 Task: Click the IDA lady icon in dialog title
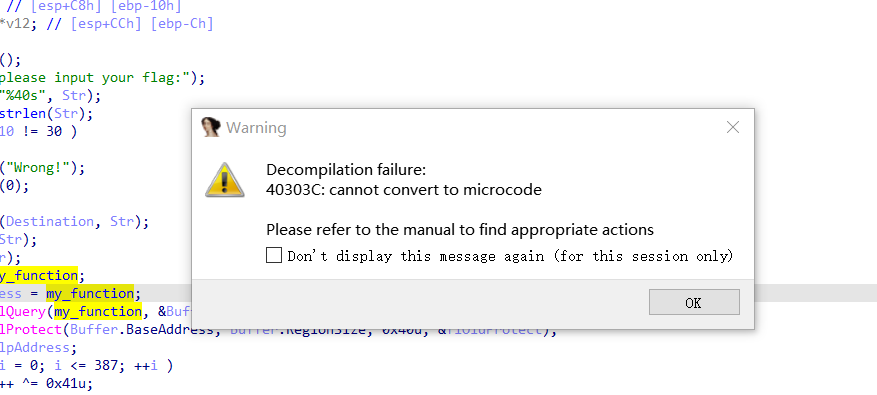[211, 127]
